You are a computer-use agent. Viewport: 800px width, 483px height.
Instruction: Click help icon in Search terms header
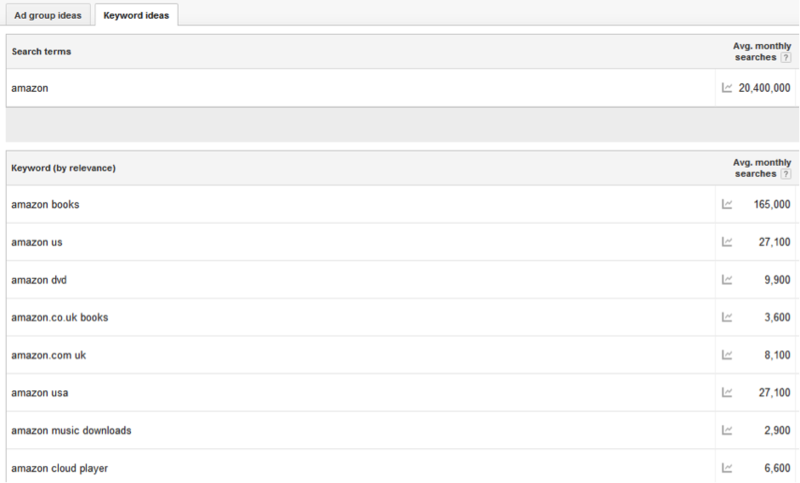tap(786, 58)
